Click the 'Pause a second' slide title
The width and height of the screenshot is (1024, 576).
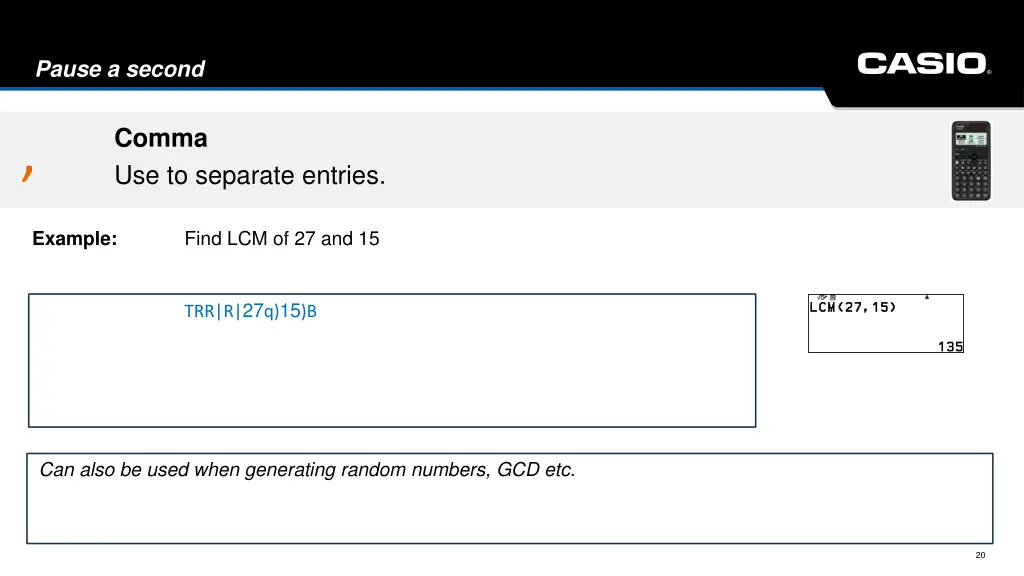click(120, 69)
